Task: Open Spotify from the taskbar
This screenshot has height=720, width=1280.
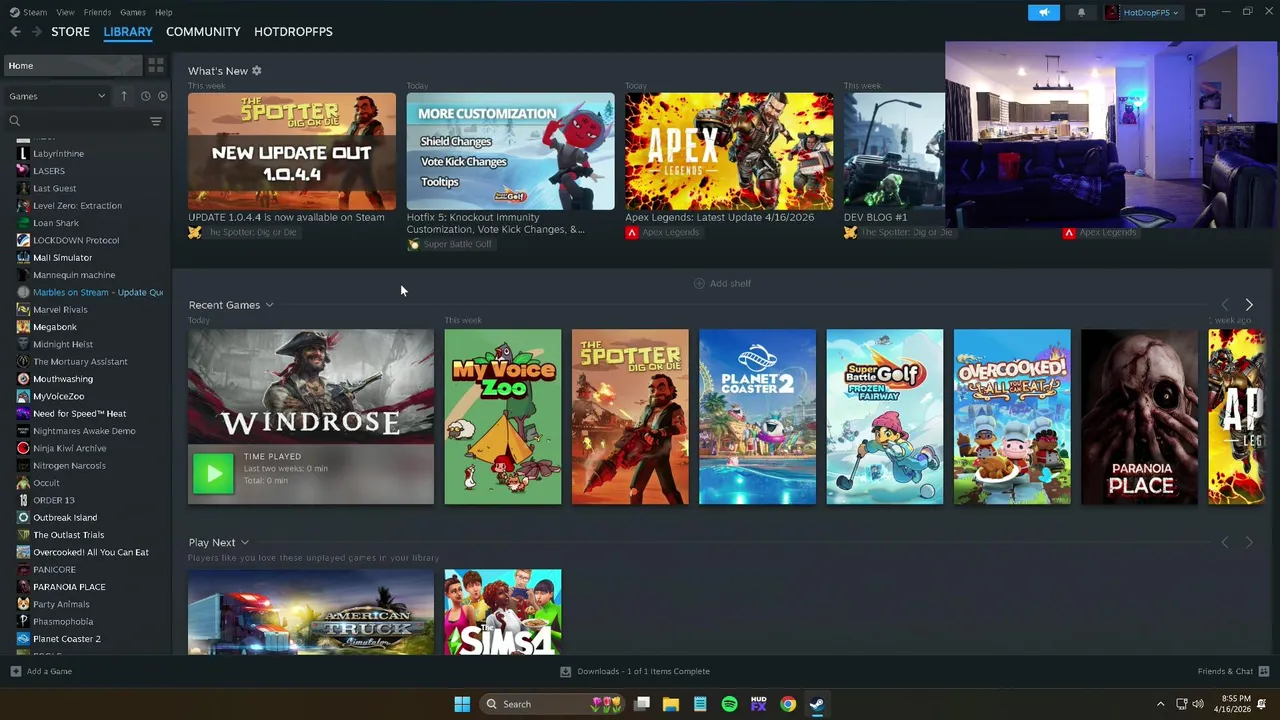Action: click(729, 704)
